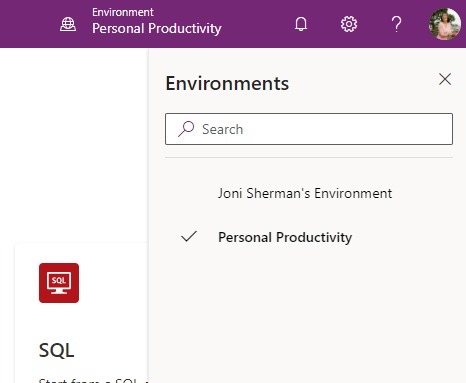
Task: Open the help question mark
Action: 396,24
